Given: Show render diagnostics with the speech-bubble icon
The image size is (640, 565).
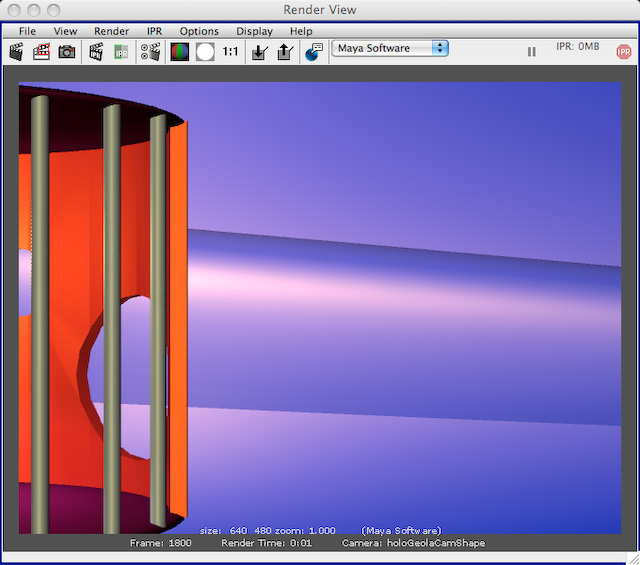Looking at the screenshot, I should pyautogui.click(x=314, y=51).
